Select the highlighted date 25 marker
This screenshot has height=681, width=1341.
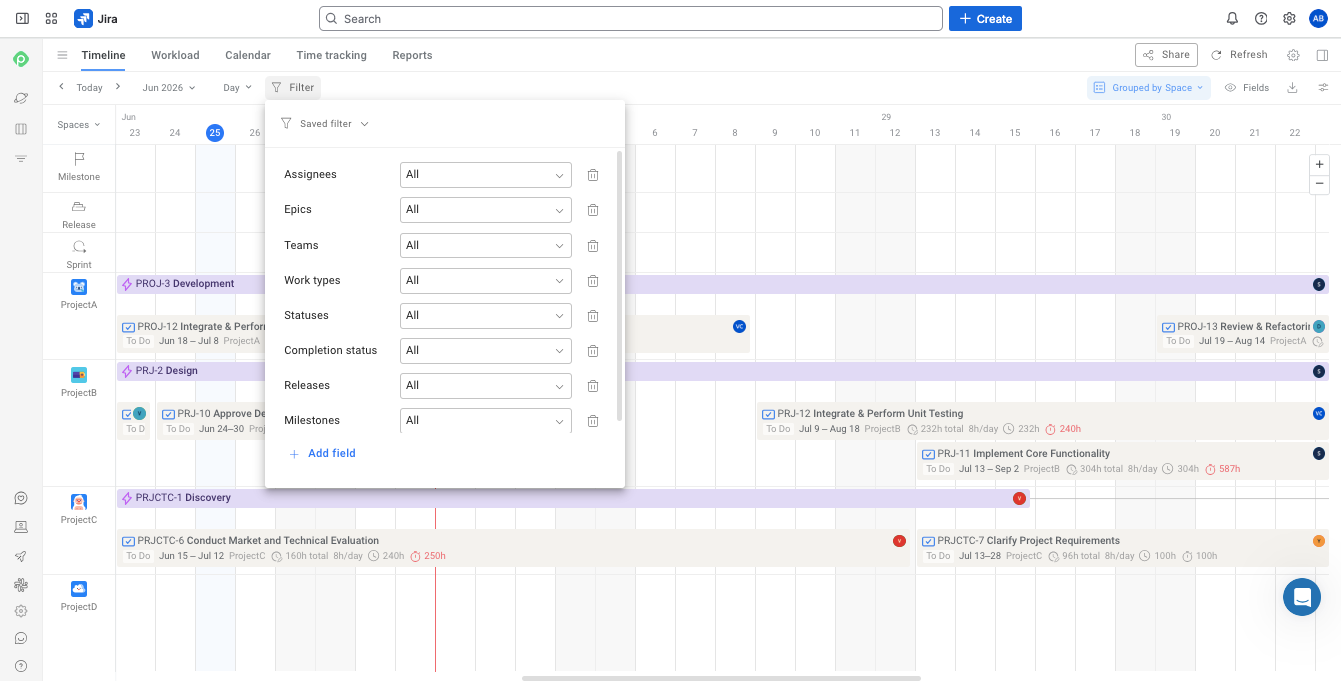[x=215, y=132]
